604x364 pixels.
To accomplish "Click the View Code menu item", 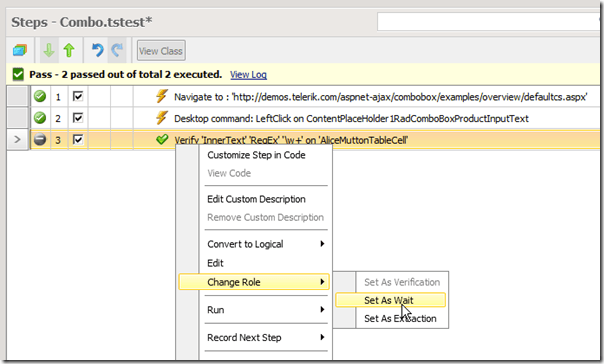I will [229, 173].
